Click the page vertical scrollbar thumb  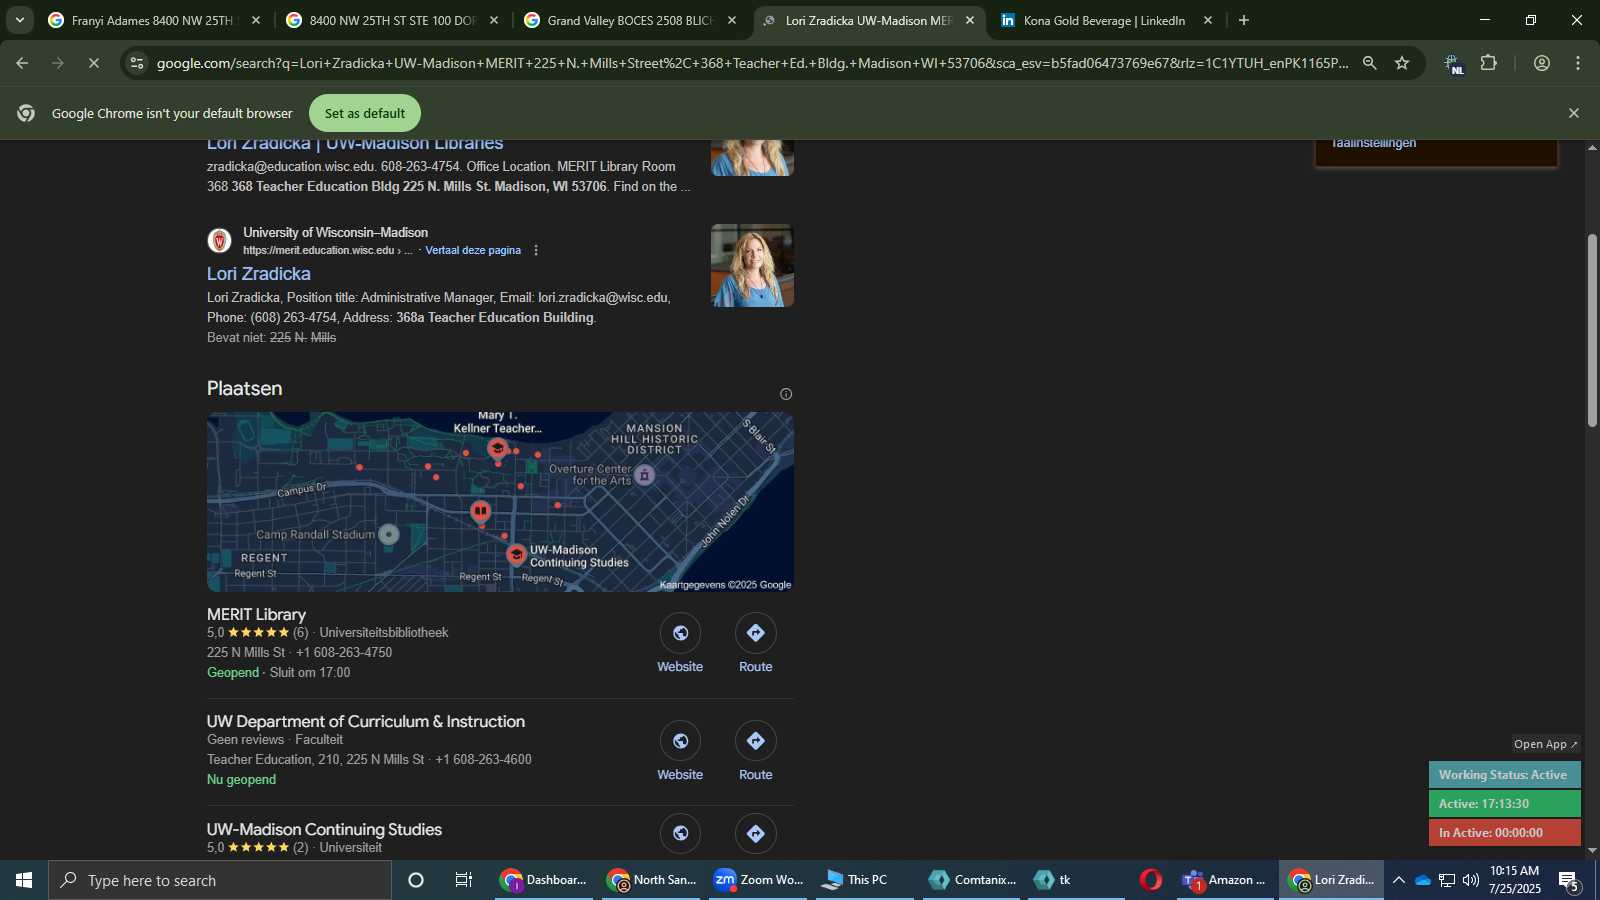click(1592, 330)
